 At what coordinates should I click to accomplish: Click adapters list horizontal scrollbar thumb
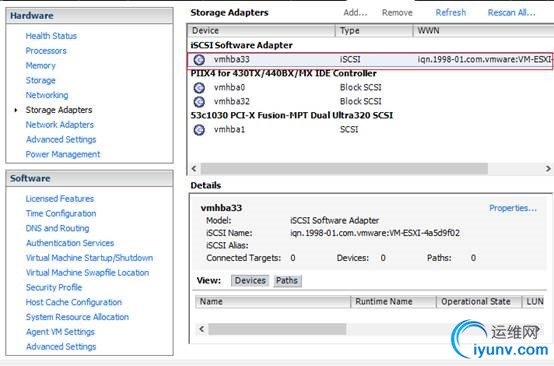[x=344, y=169]
